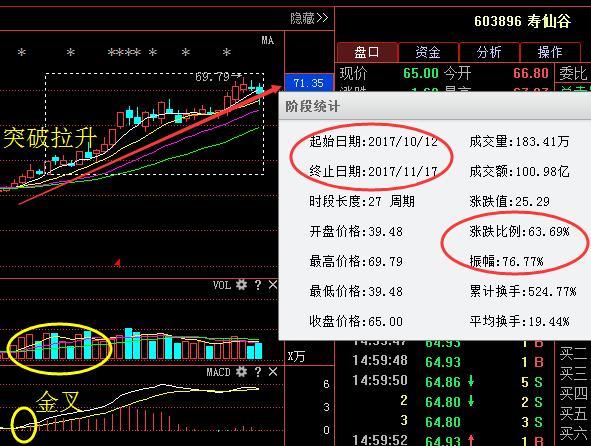Click the 今开 value 66.80

coord(531,73)
